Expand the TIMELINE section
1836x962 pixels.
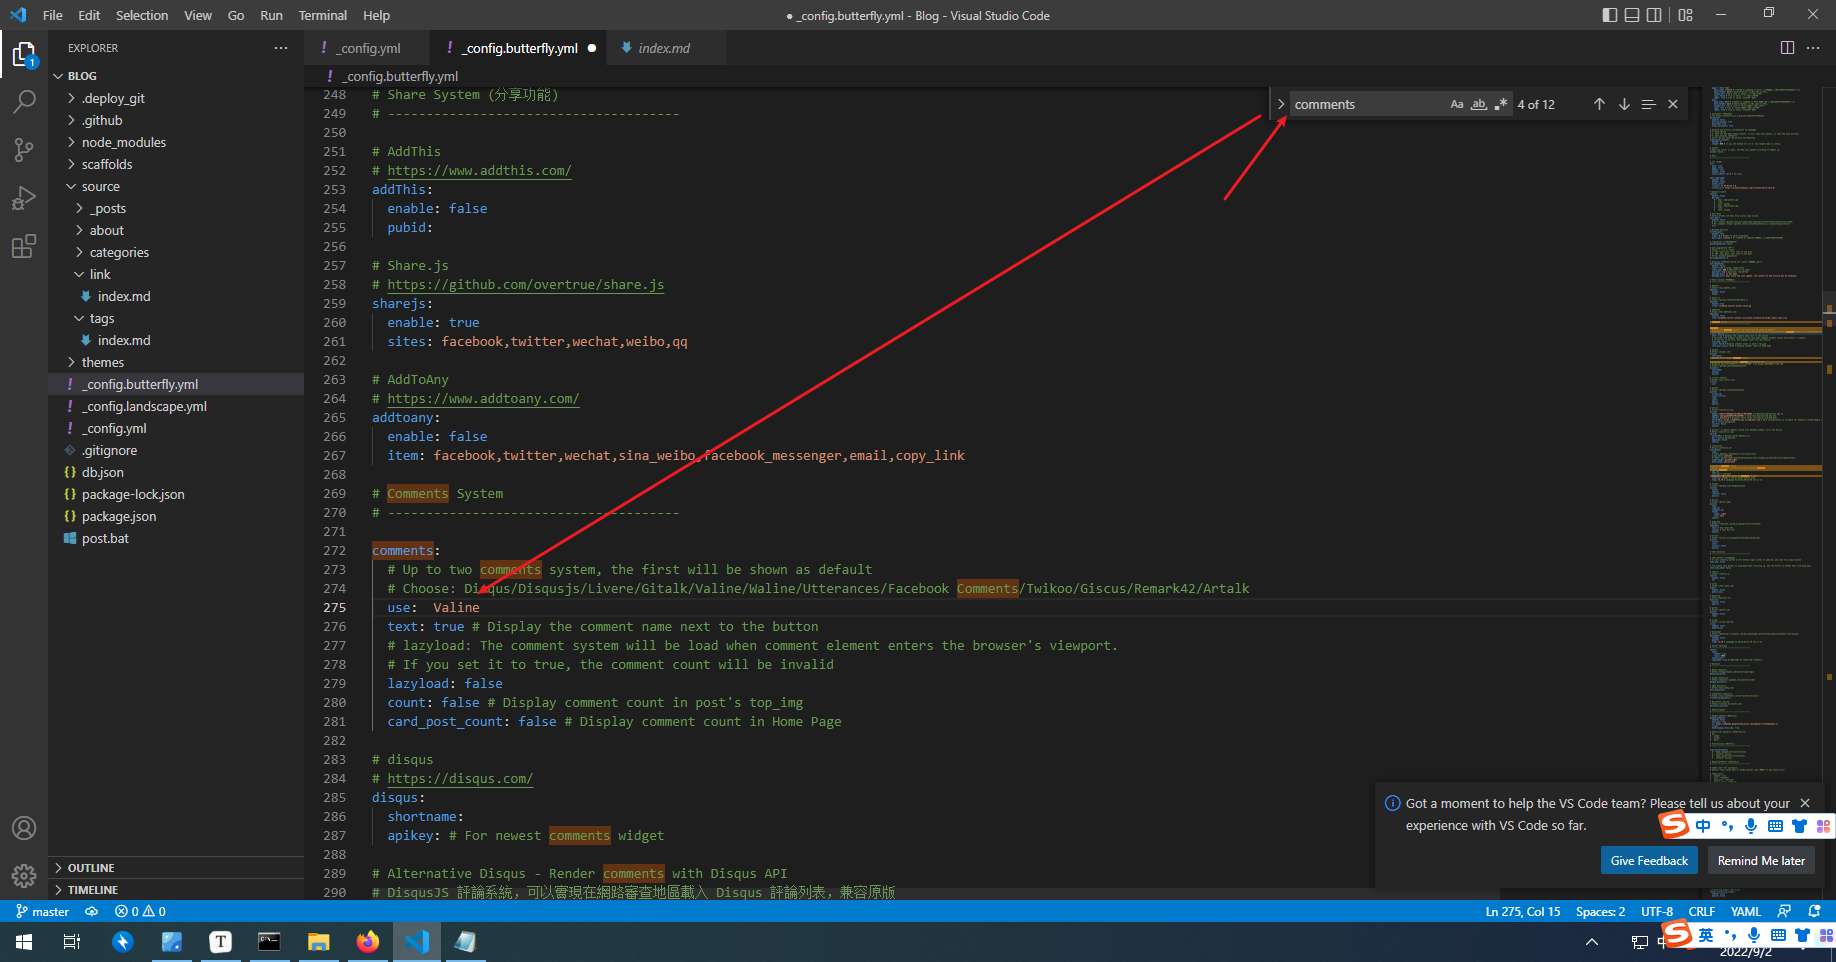point(176,890)
